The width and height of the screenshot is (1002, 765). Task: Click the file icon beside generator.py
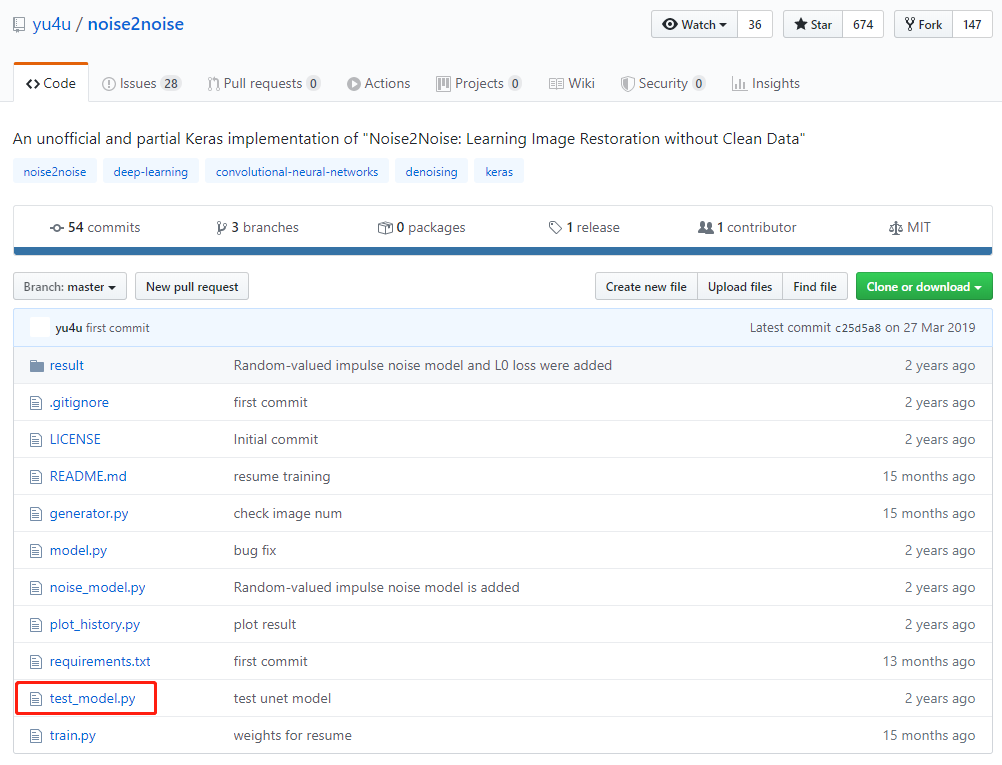pyautogui.click(x=36, y=514)
